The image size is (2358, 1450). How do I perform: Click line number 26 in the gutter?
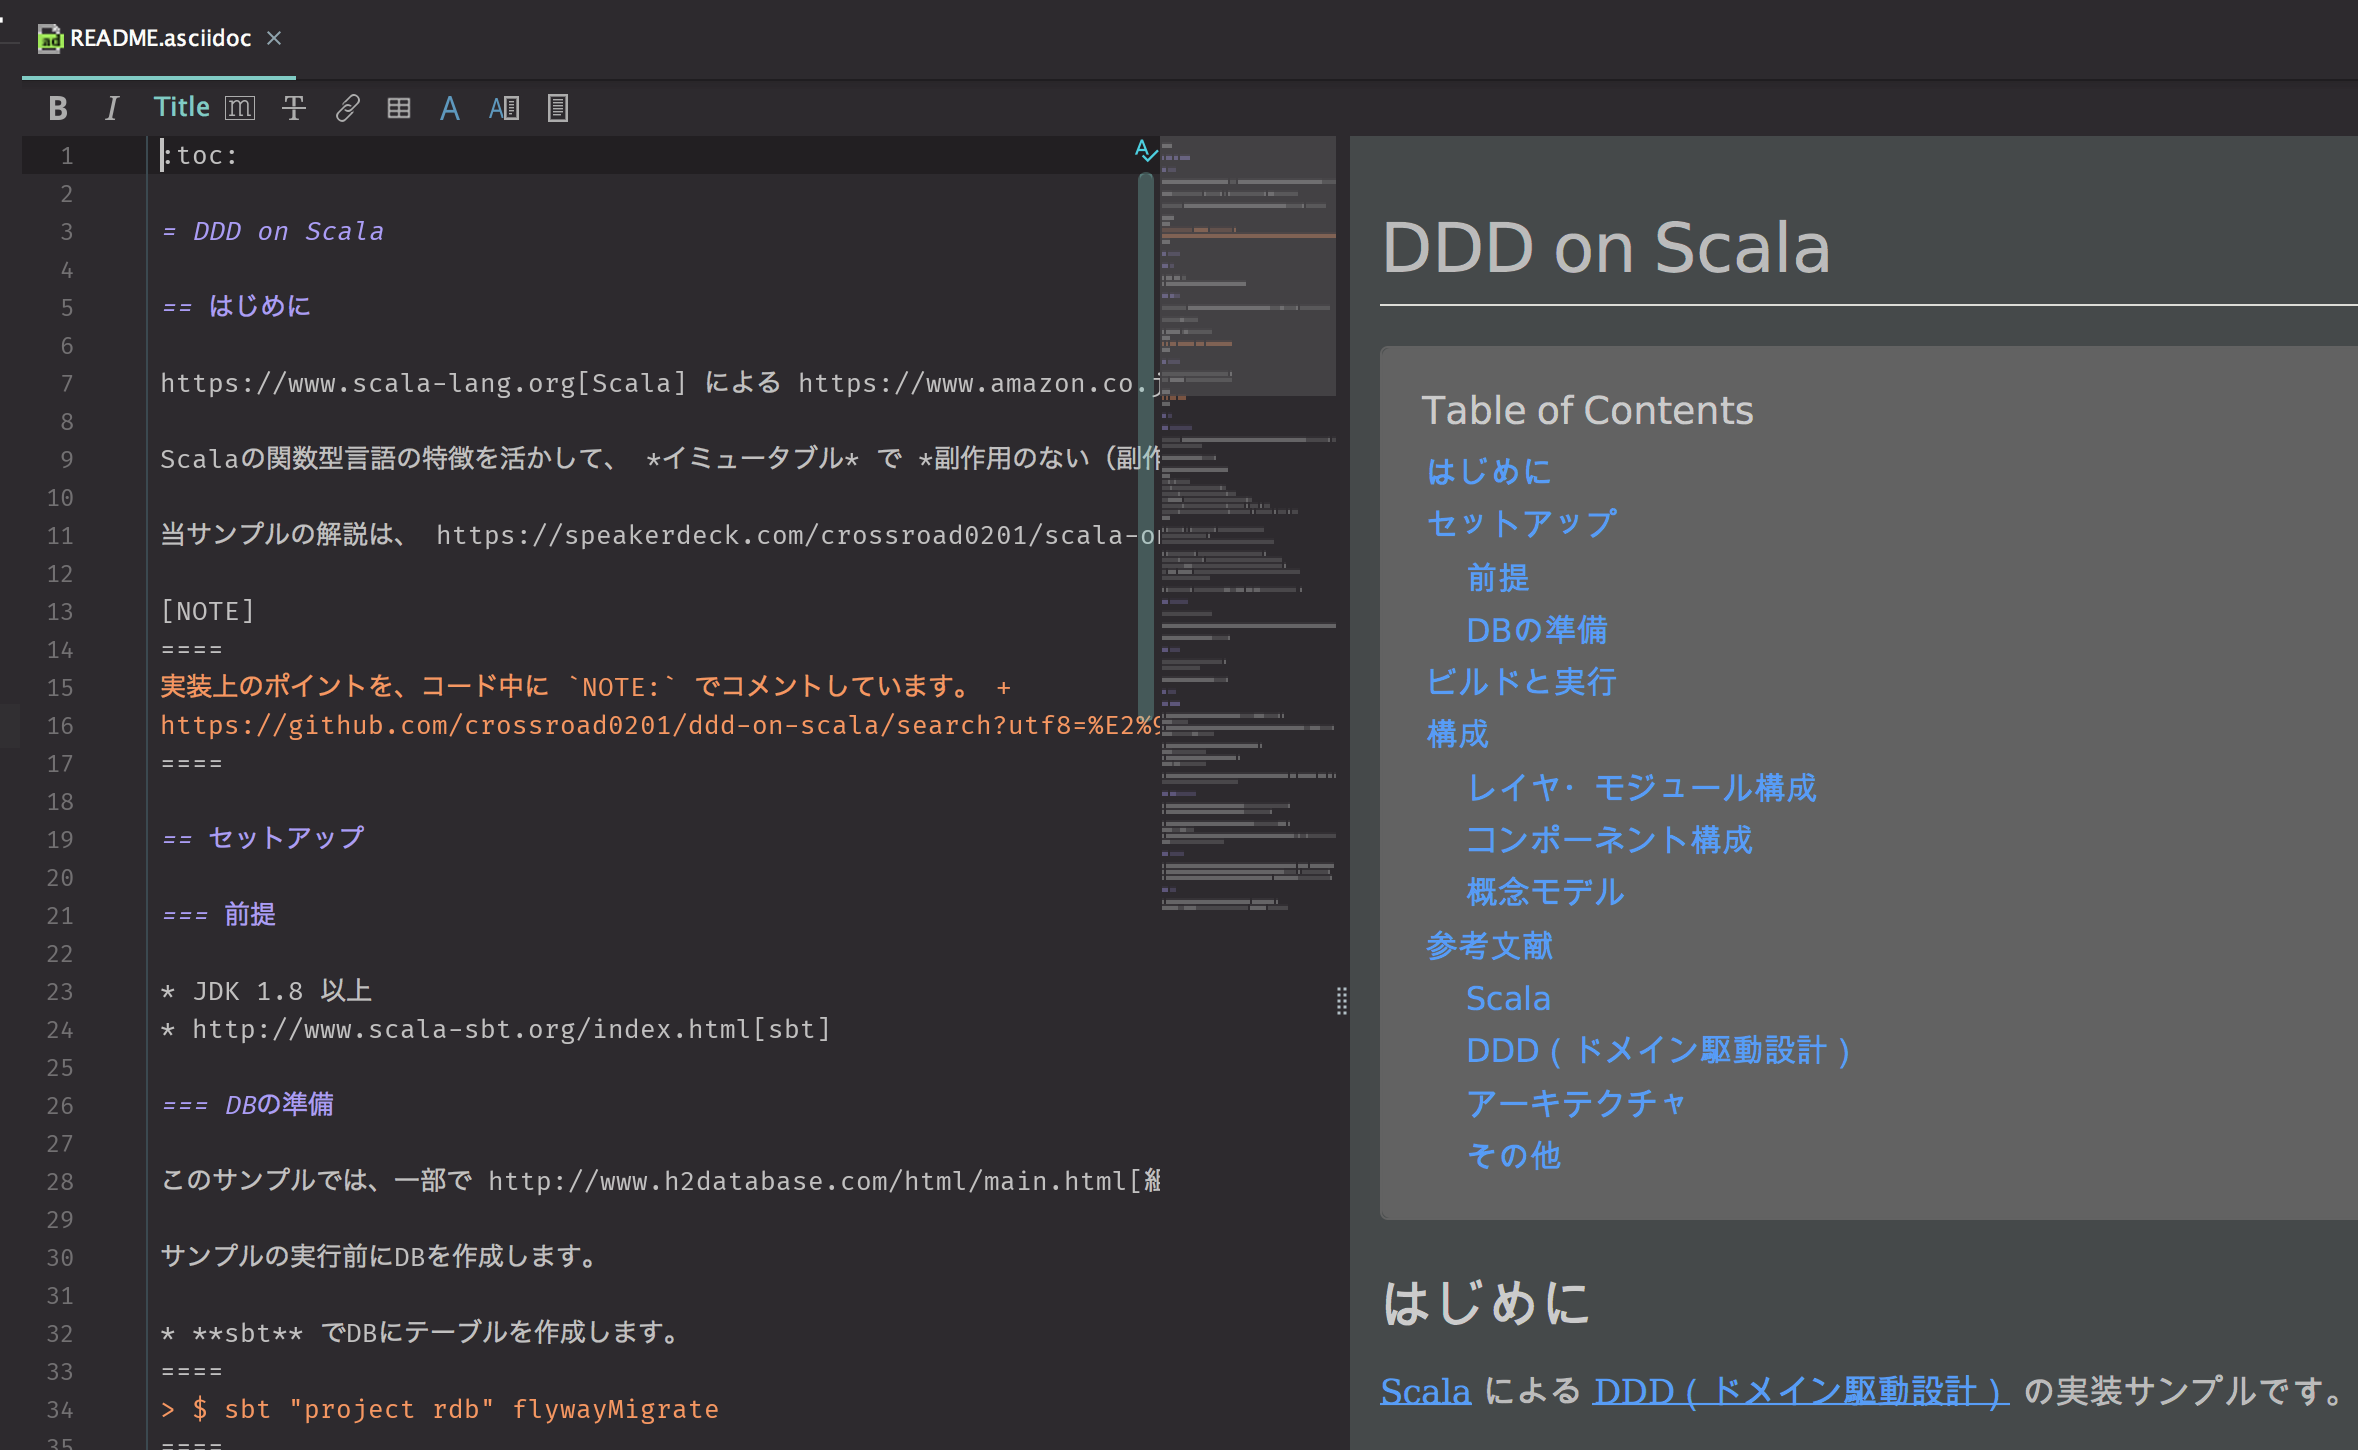tap(60, 1105)
